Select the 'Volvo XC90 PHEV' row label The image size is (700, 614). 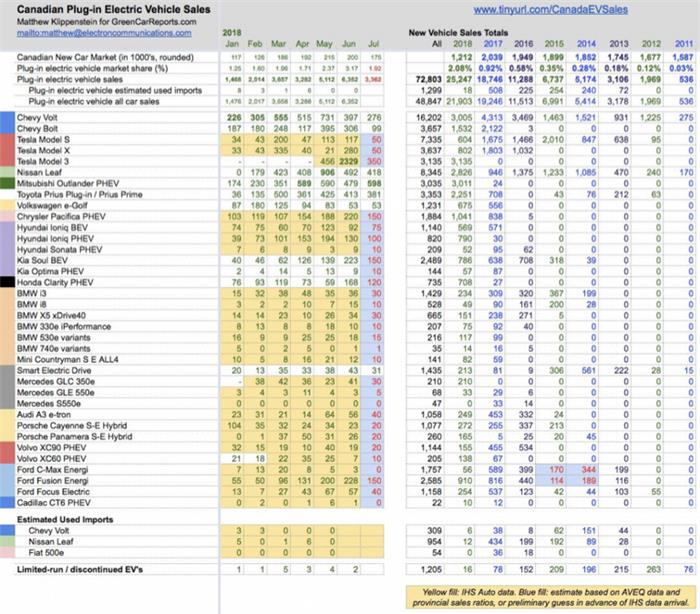(51, 447)
